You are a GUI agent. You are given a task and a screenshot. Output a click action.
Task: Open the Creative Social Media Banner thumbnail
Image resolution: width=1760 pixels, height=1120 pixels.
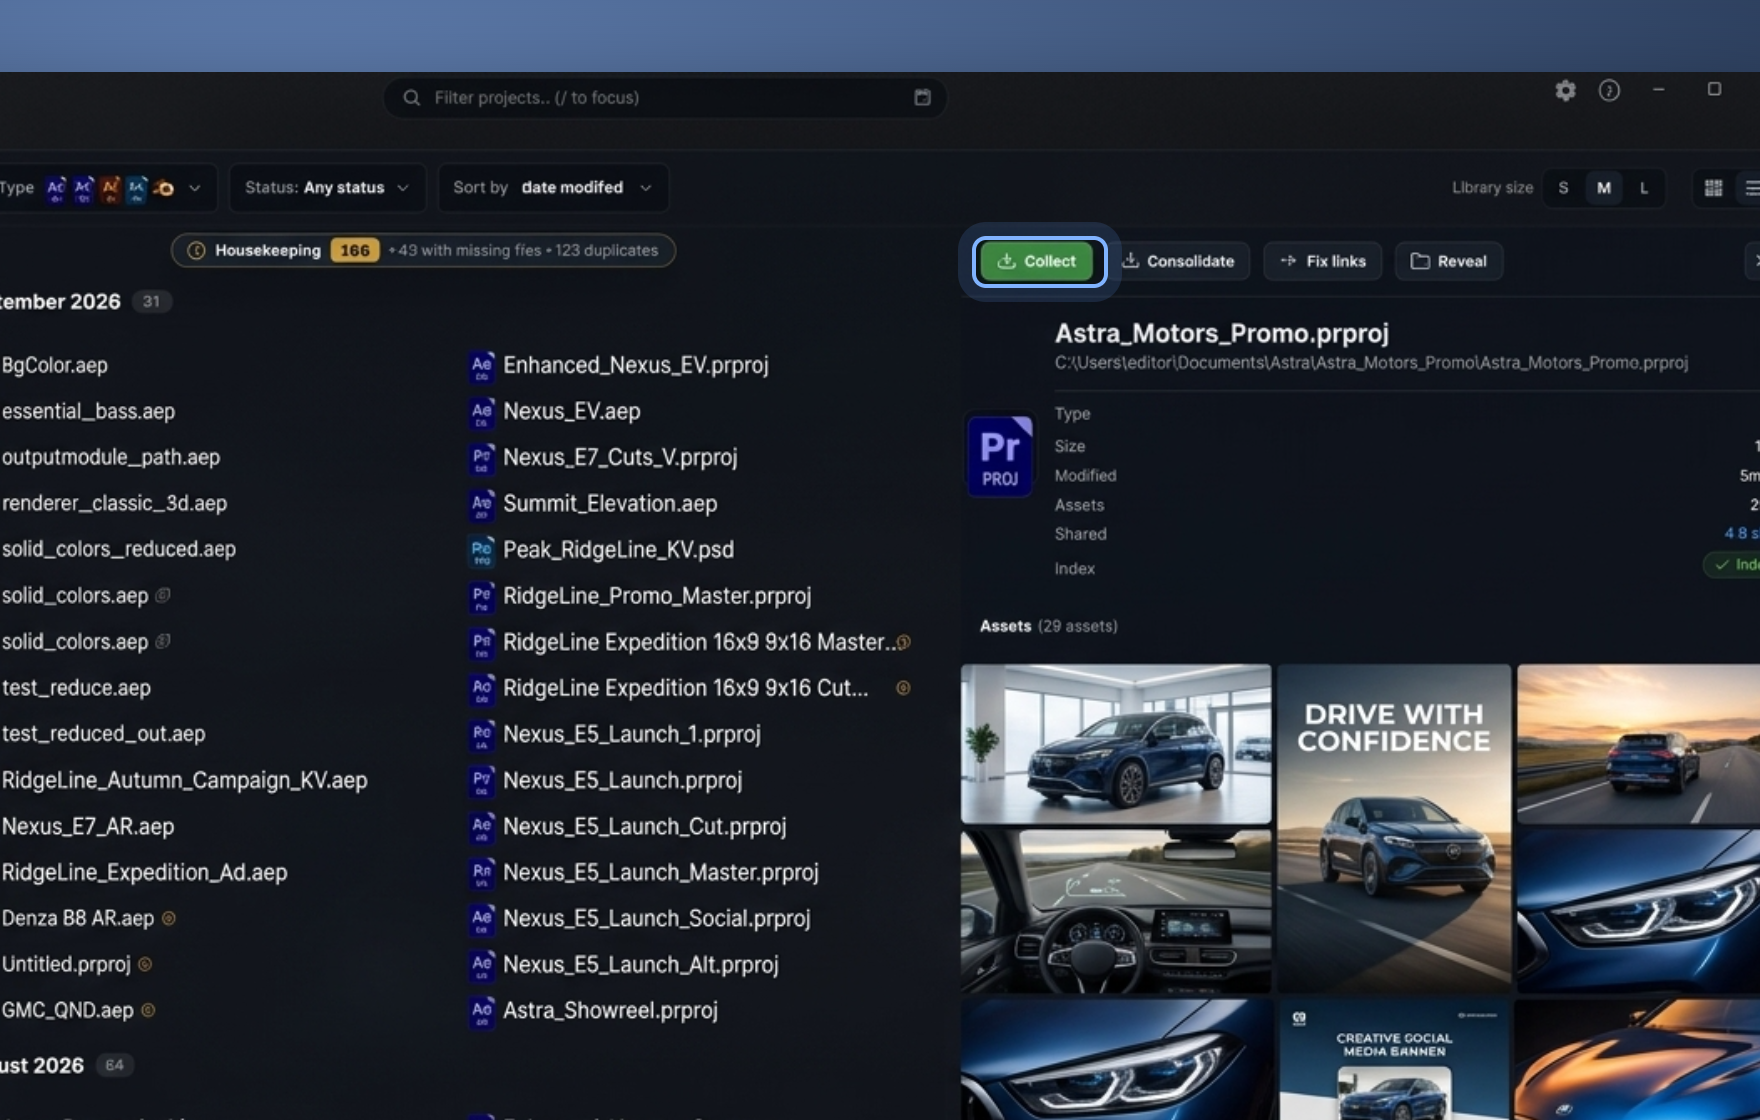1394,1059
